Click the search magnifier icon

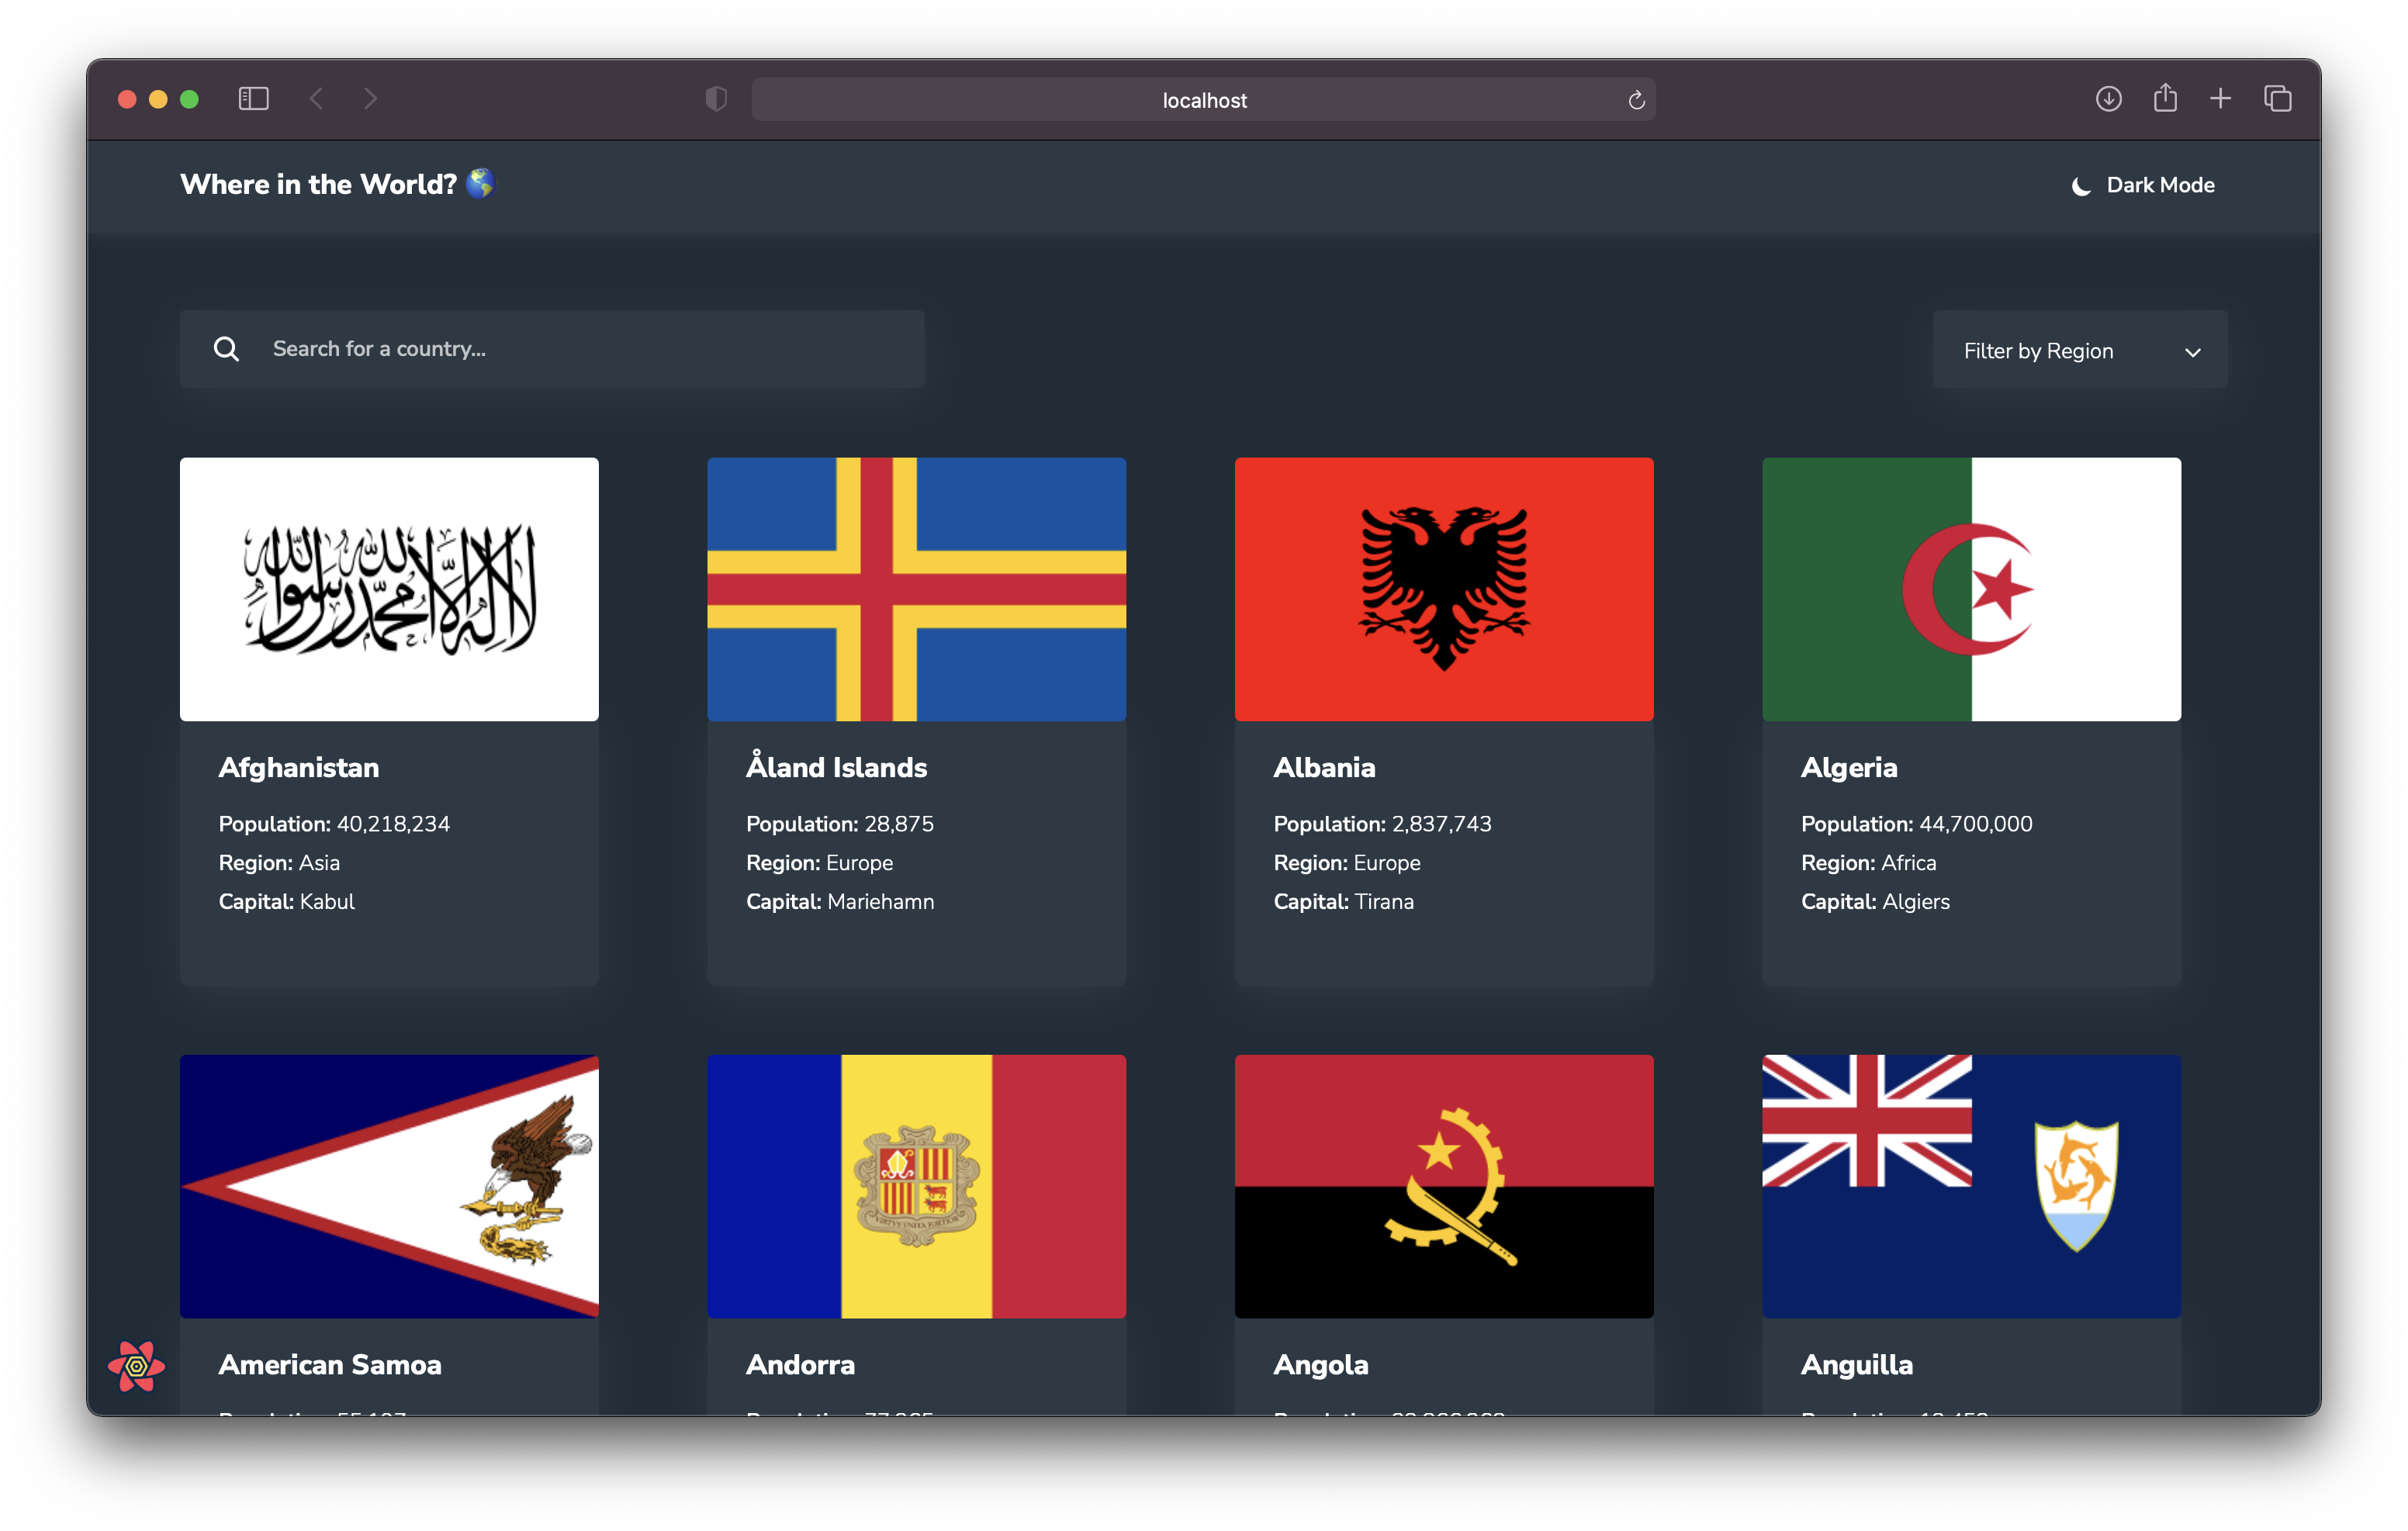(x=227, y=349)
